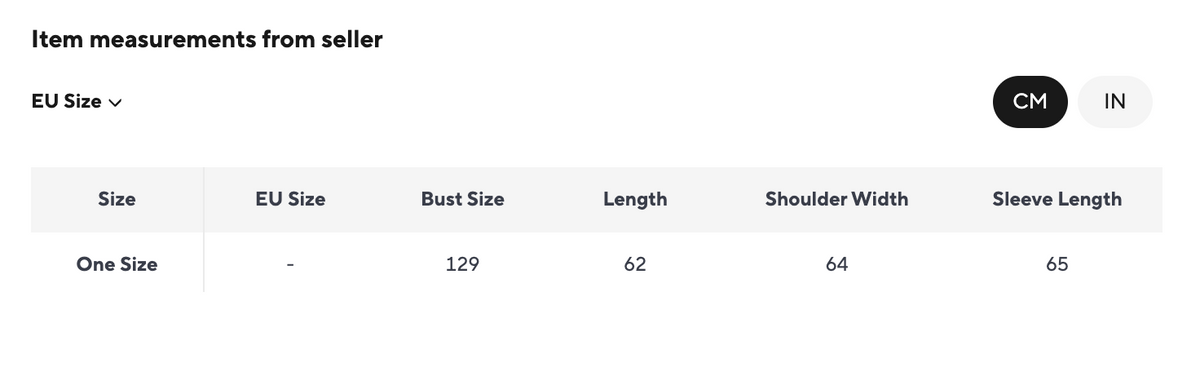Image resolution: width=1200 pixels, height=385 pixels.
Task: Switch measurements to CM
Action: click(x=1030, y=101)
